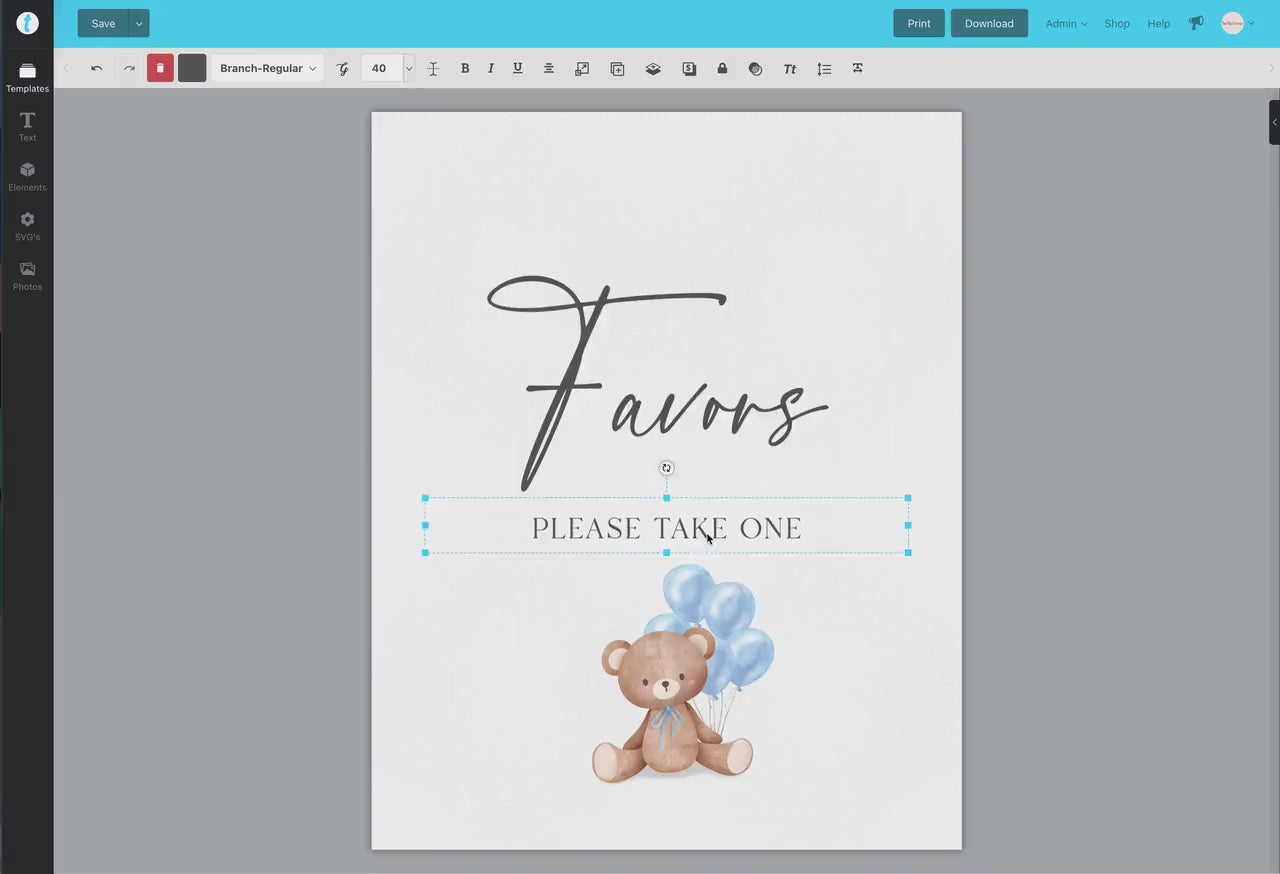Click the toolbar scroll-left chevron
This screenshot has height=874, width=1280.
66,68
